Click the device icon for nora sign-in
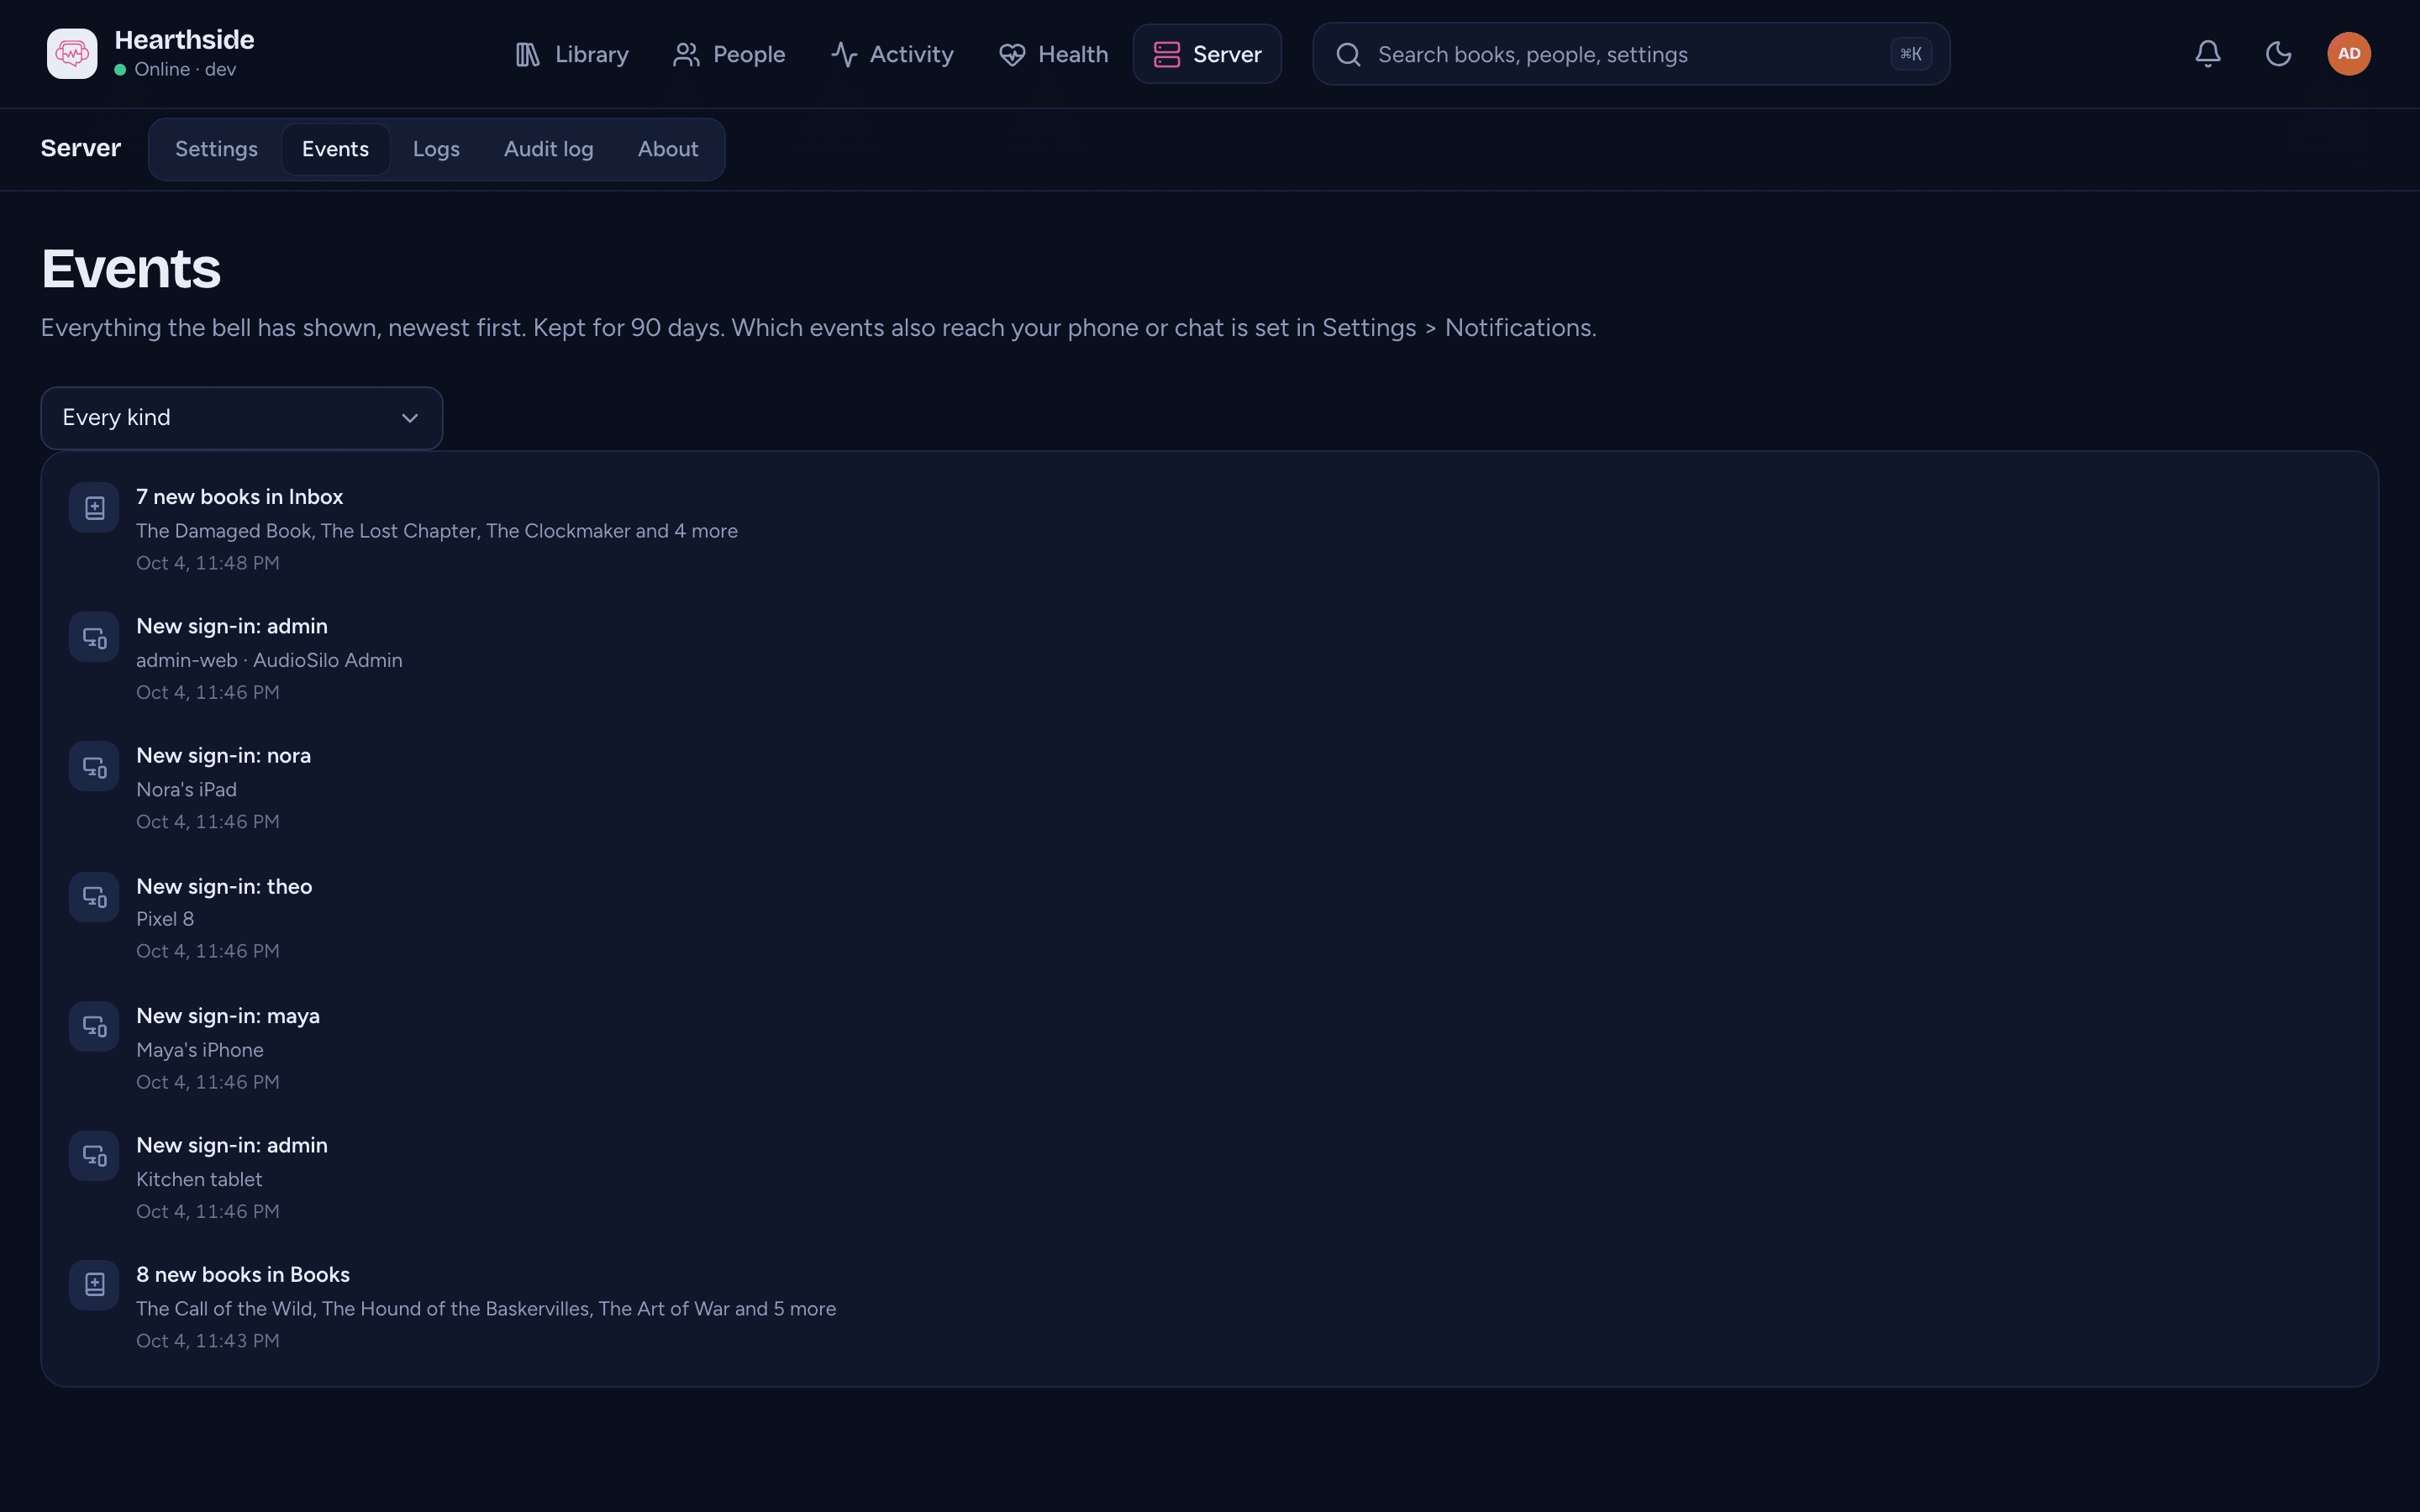This screenshot has width=2420, height=1512. pyautogui.click(x=94, y=767)
